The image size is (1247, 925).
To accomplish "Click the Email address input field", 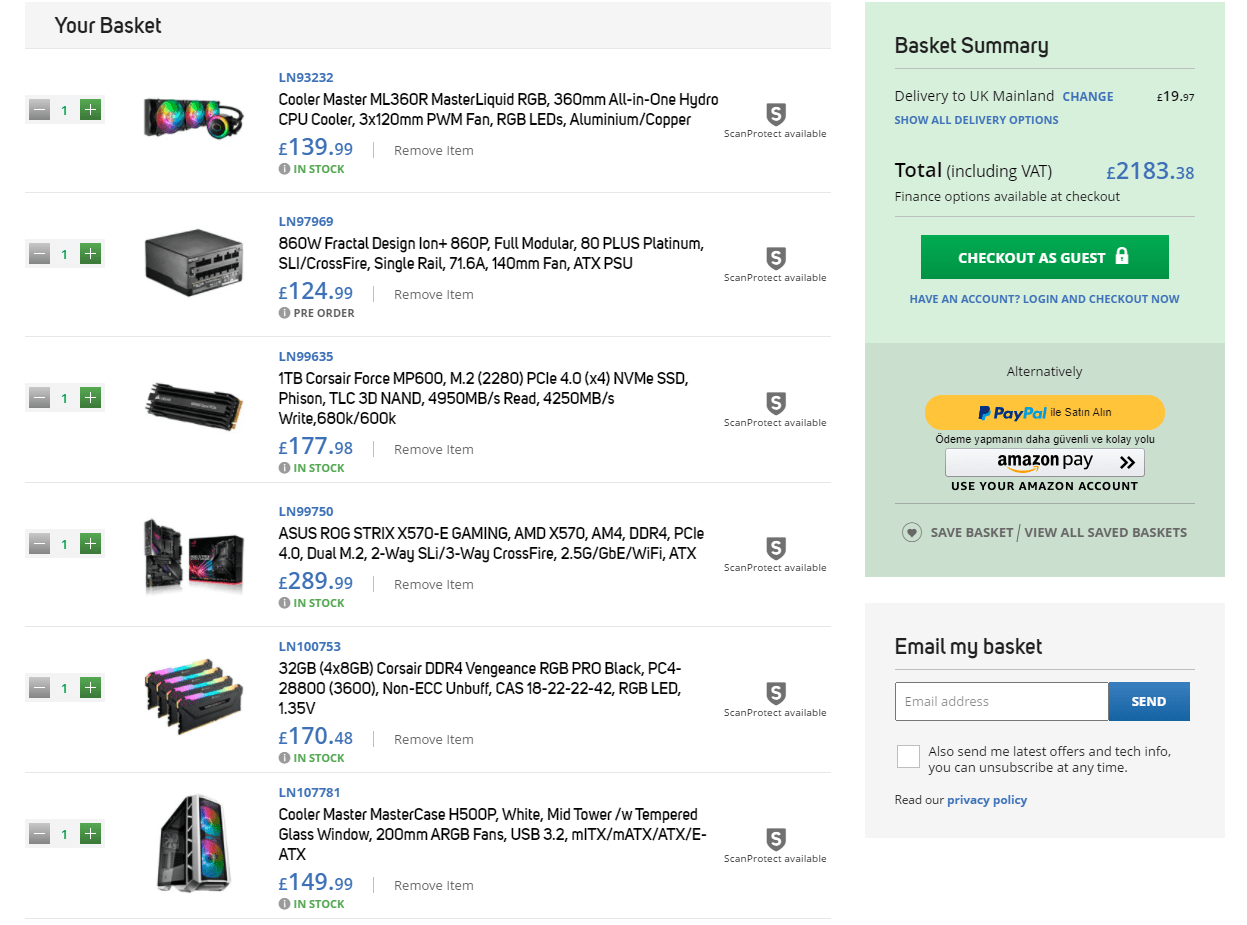I will tap(1001, 702).
